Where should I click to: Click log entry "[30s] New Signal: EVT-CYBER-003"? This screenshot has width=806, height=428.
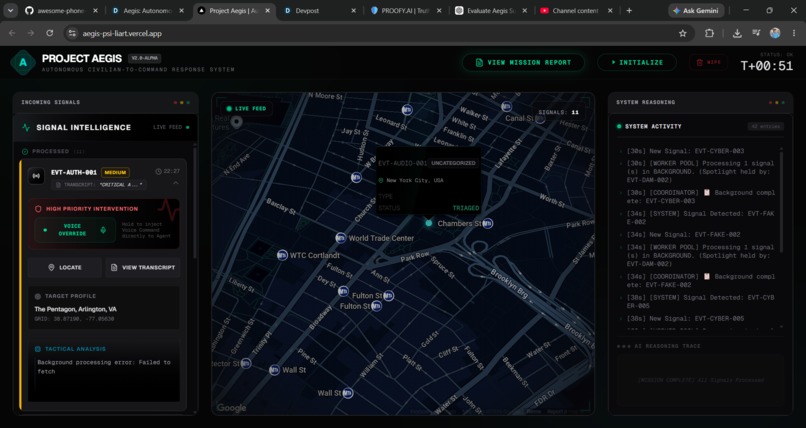[685, 151]
